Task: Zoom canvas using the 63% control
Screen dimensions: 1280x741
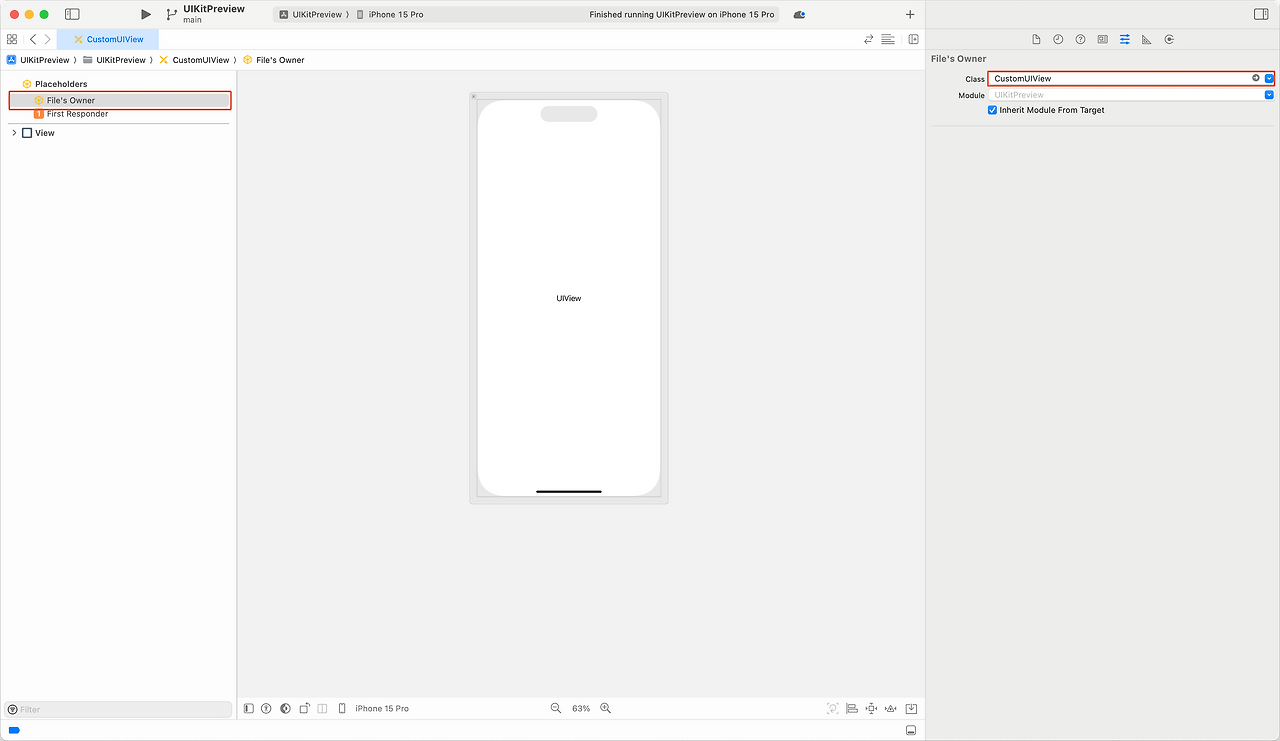Action: tap(580, 708)
